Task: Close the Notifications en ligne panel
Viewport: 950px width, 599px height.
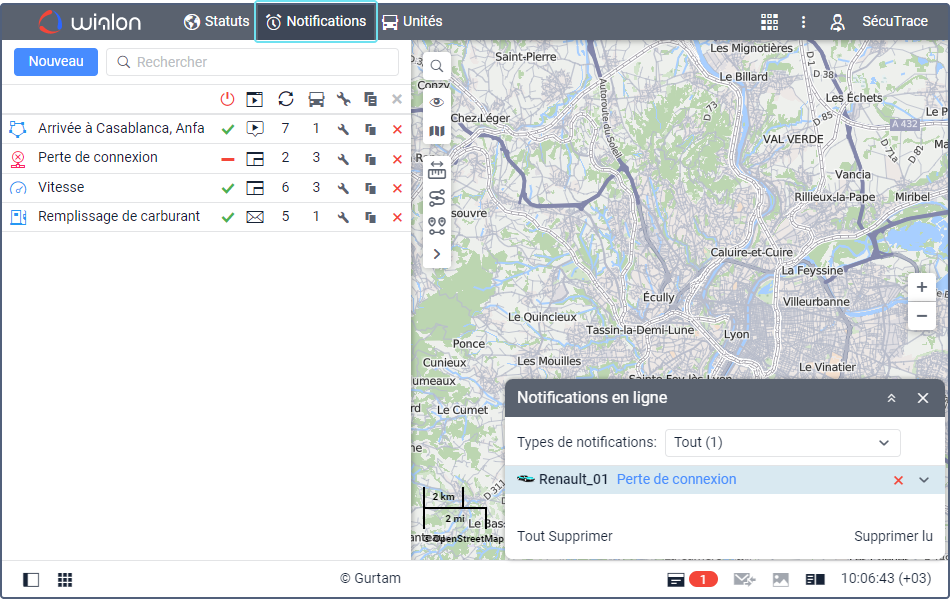Action: [923, 398]
